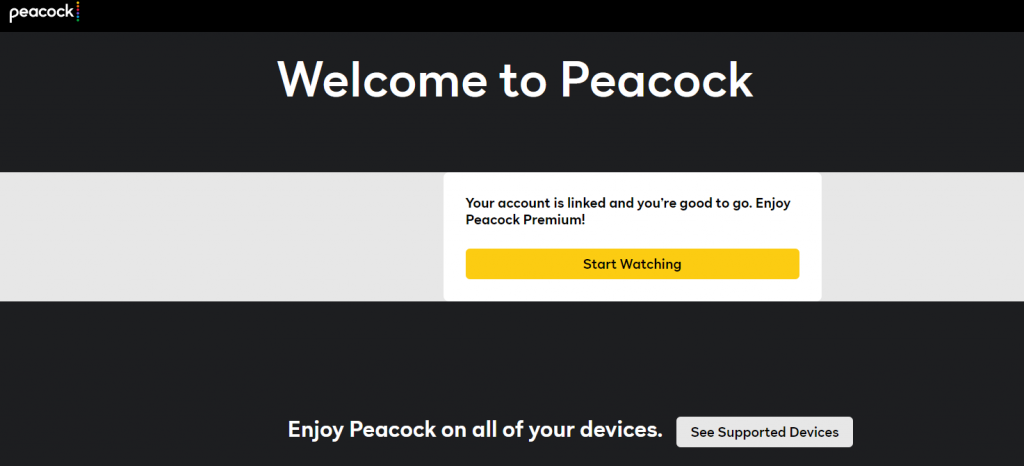This screenshot has width=1024, height=466.
Task: Start watching with the yellow button
Action: coord(632,264)
